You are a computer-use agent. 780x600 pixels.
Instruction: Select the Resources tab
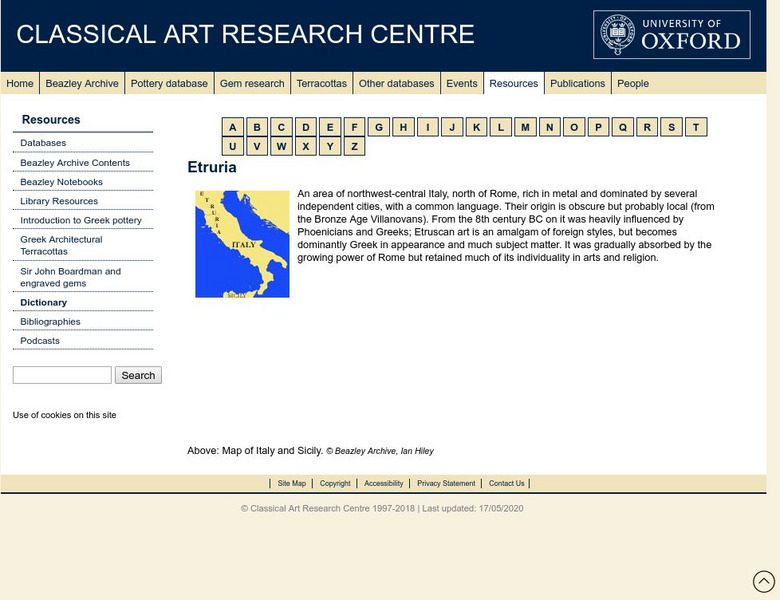(514, 84)
